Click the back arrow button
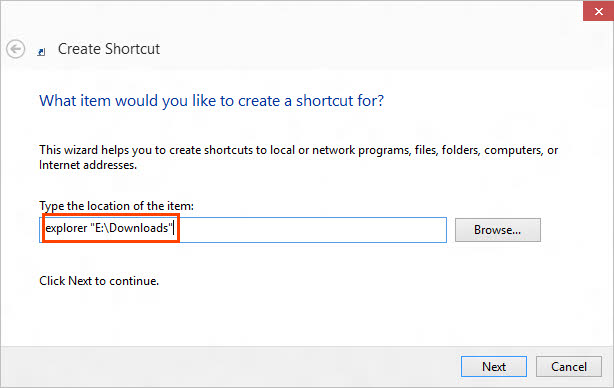Screen dimensions: 614x388 (x=16, y=49)
